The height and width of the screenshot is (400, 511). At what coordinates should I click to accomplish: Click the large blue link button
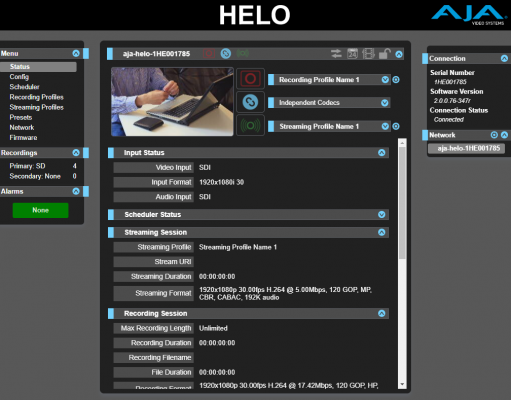pyautogui.click(x=250, y=102)
